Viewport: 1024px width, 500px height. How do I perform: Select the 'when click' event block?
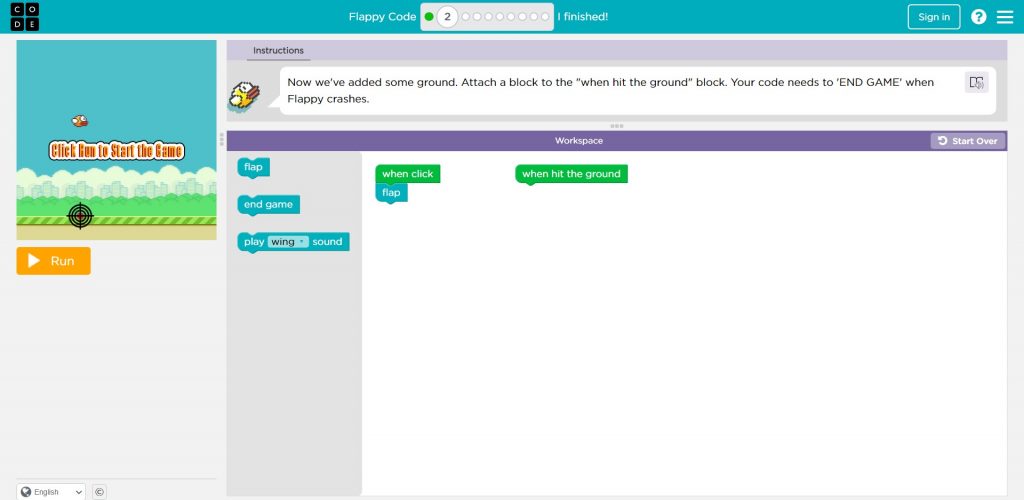(x=408, y=174)
